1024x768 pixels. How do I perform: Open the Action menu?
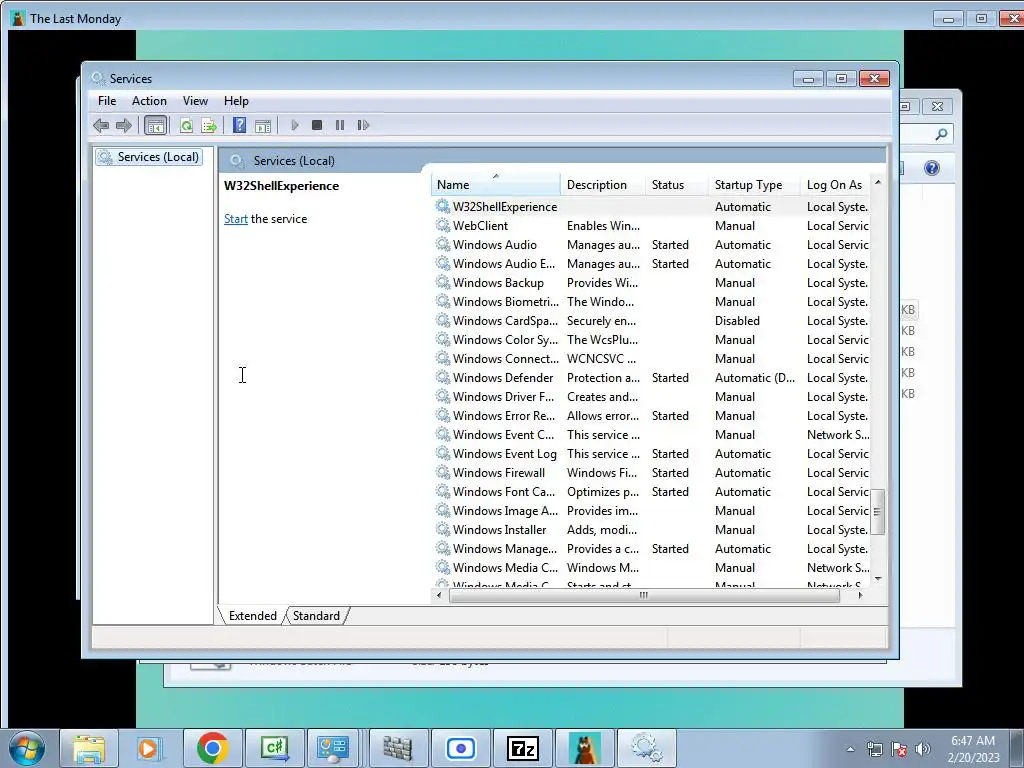coord(149,101)
